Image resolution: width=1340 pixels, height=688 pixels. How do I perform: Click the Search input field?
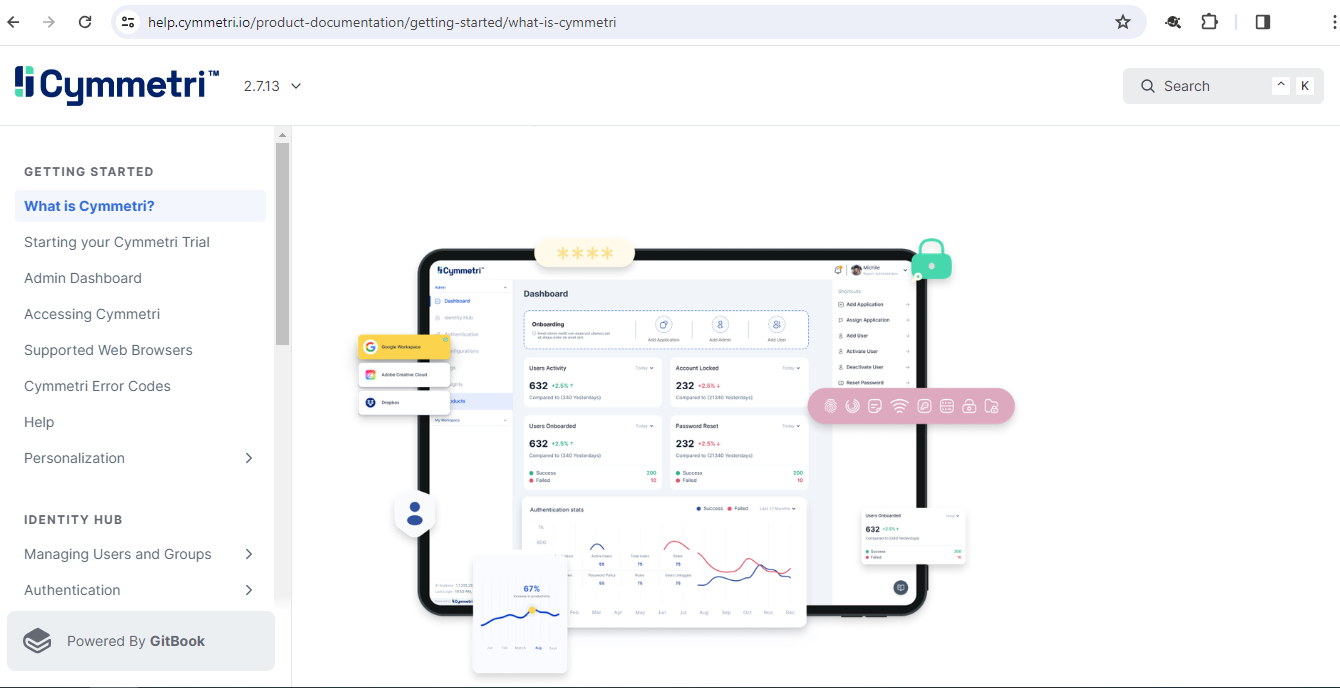1210,86
